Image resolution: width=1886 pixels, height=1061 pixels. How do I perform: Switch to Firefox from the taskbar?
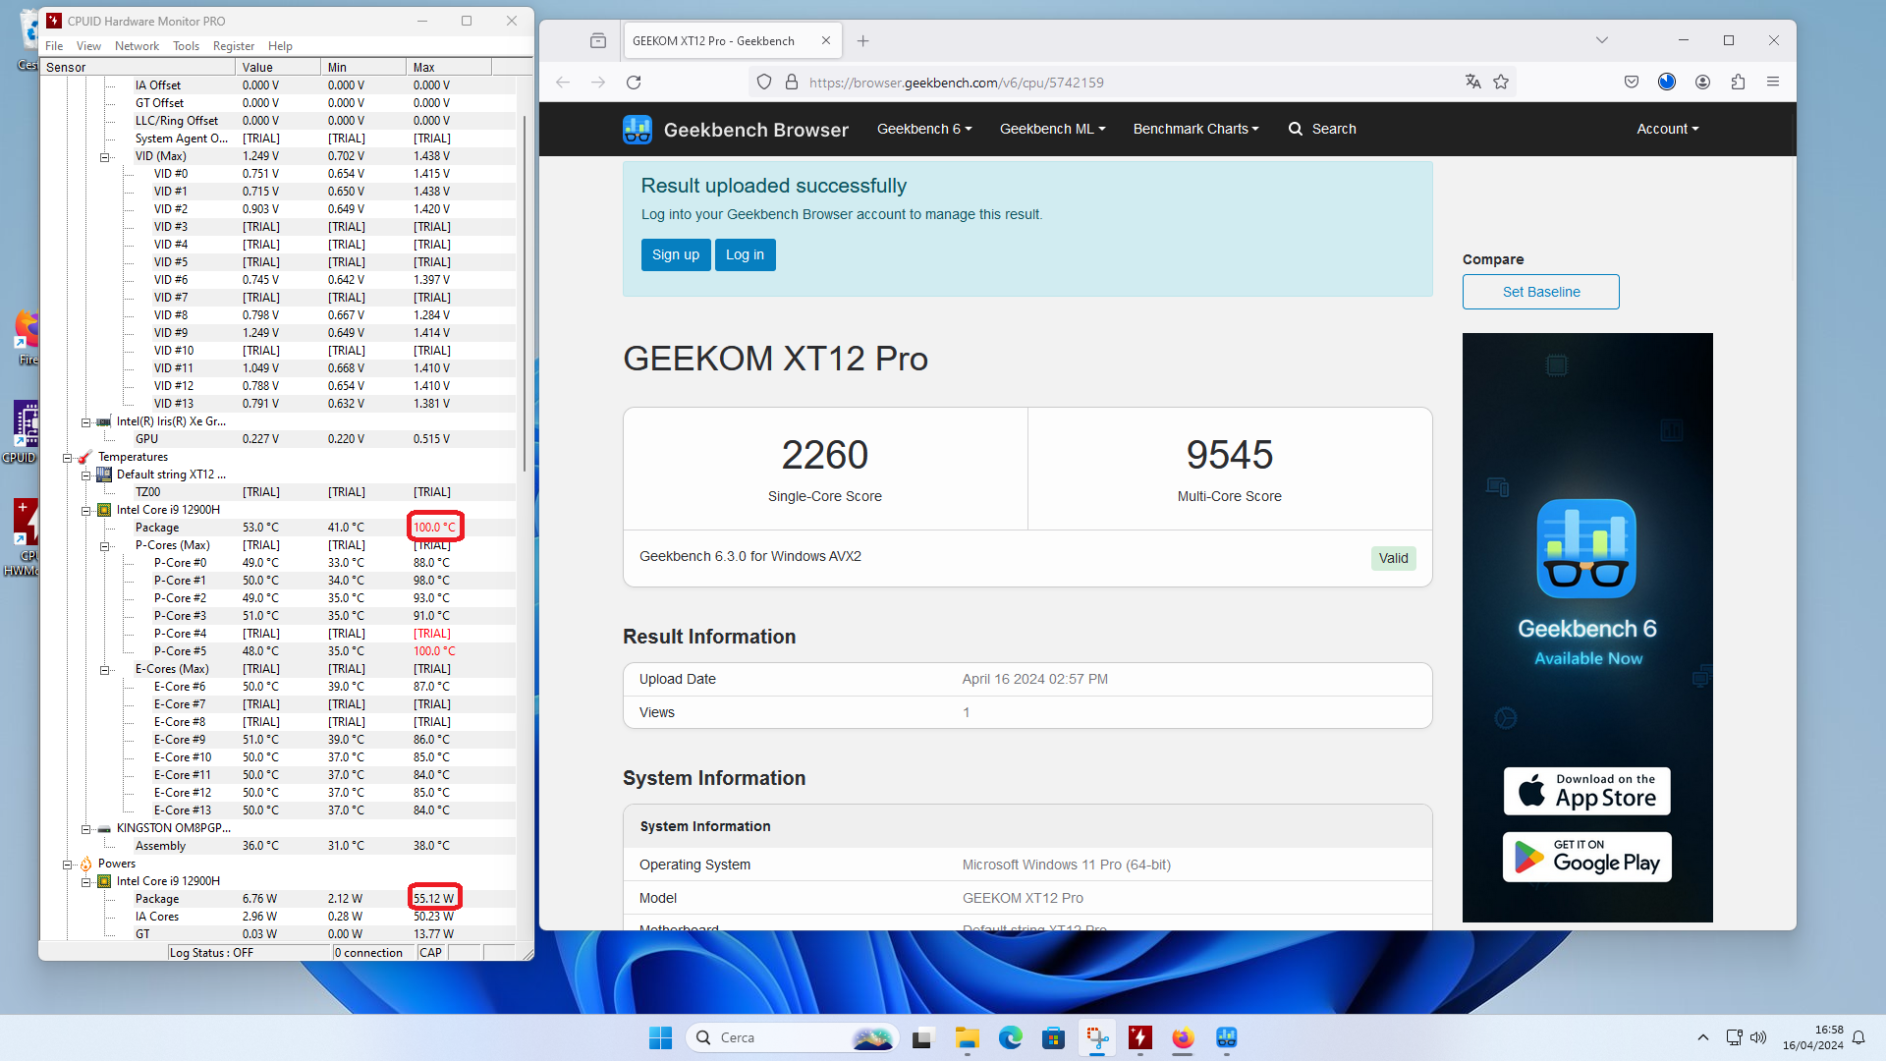[1183, 1038]
